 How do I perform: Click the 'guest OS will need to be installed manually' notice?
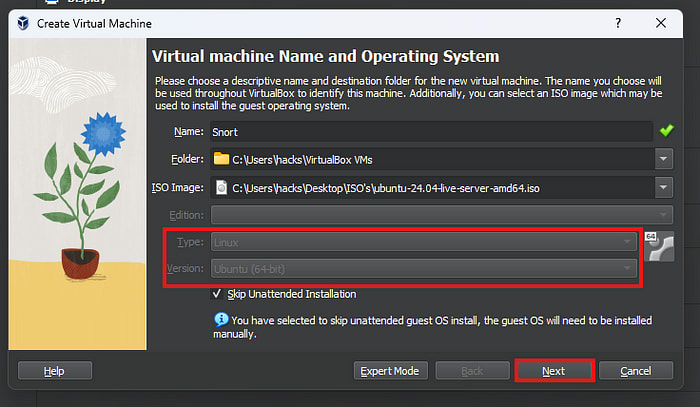click(x=433, y=327)
